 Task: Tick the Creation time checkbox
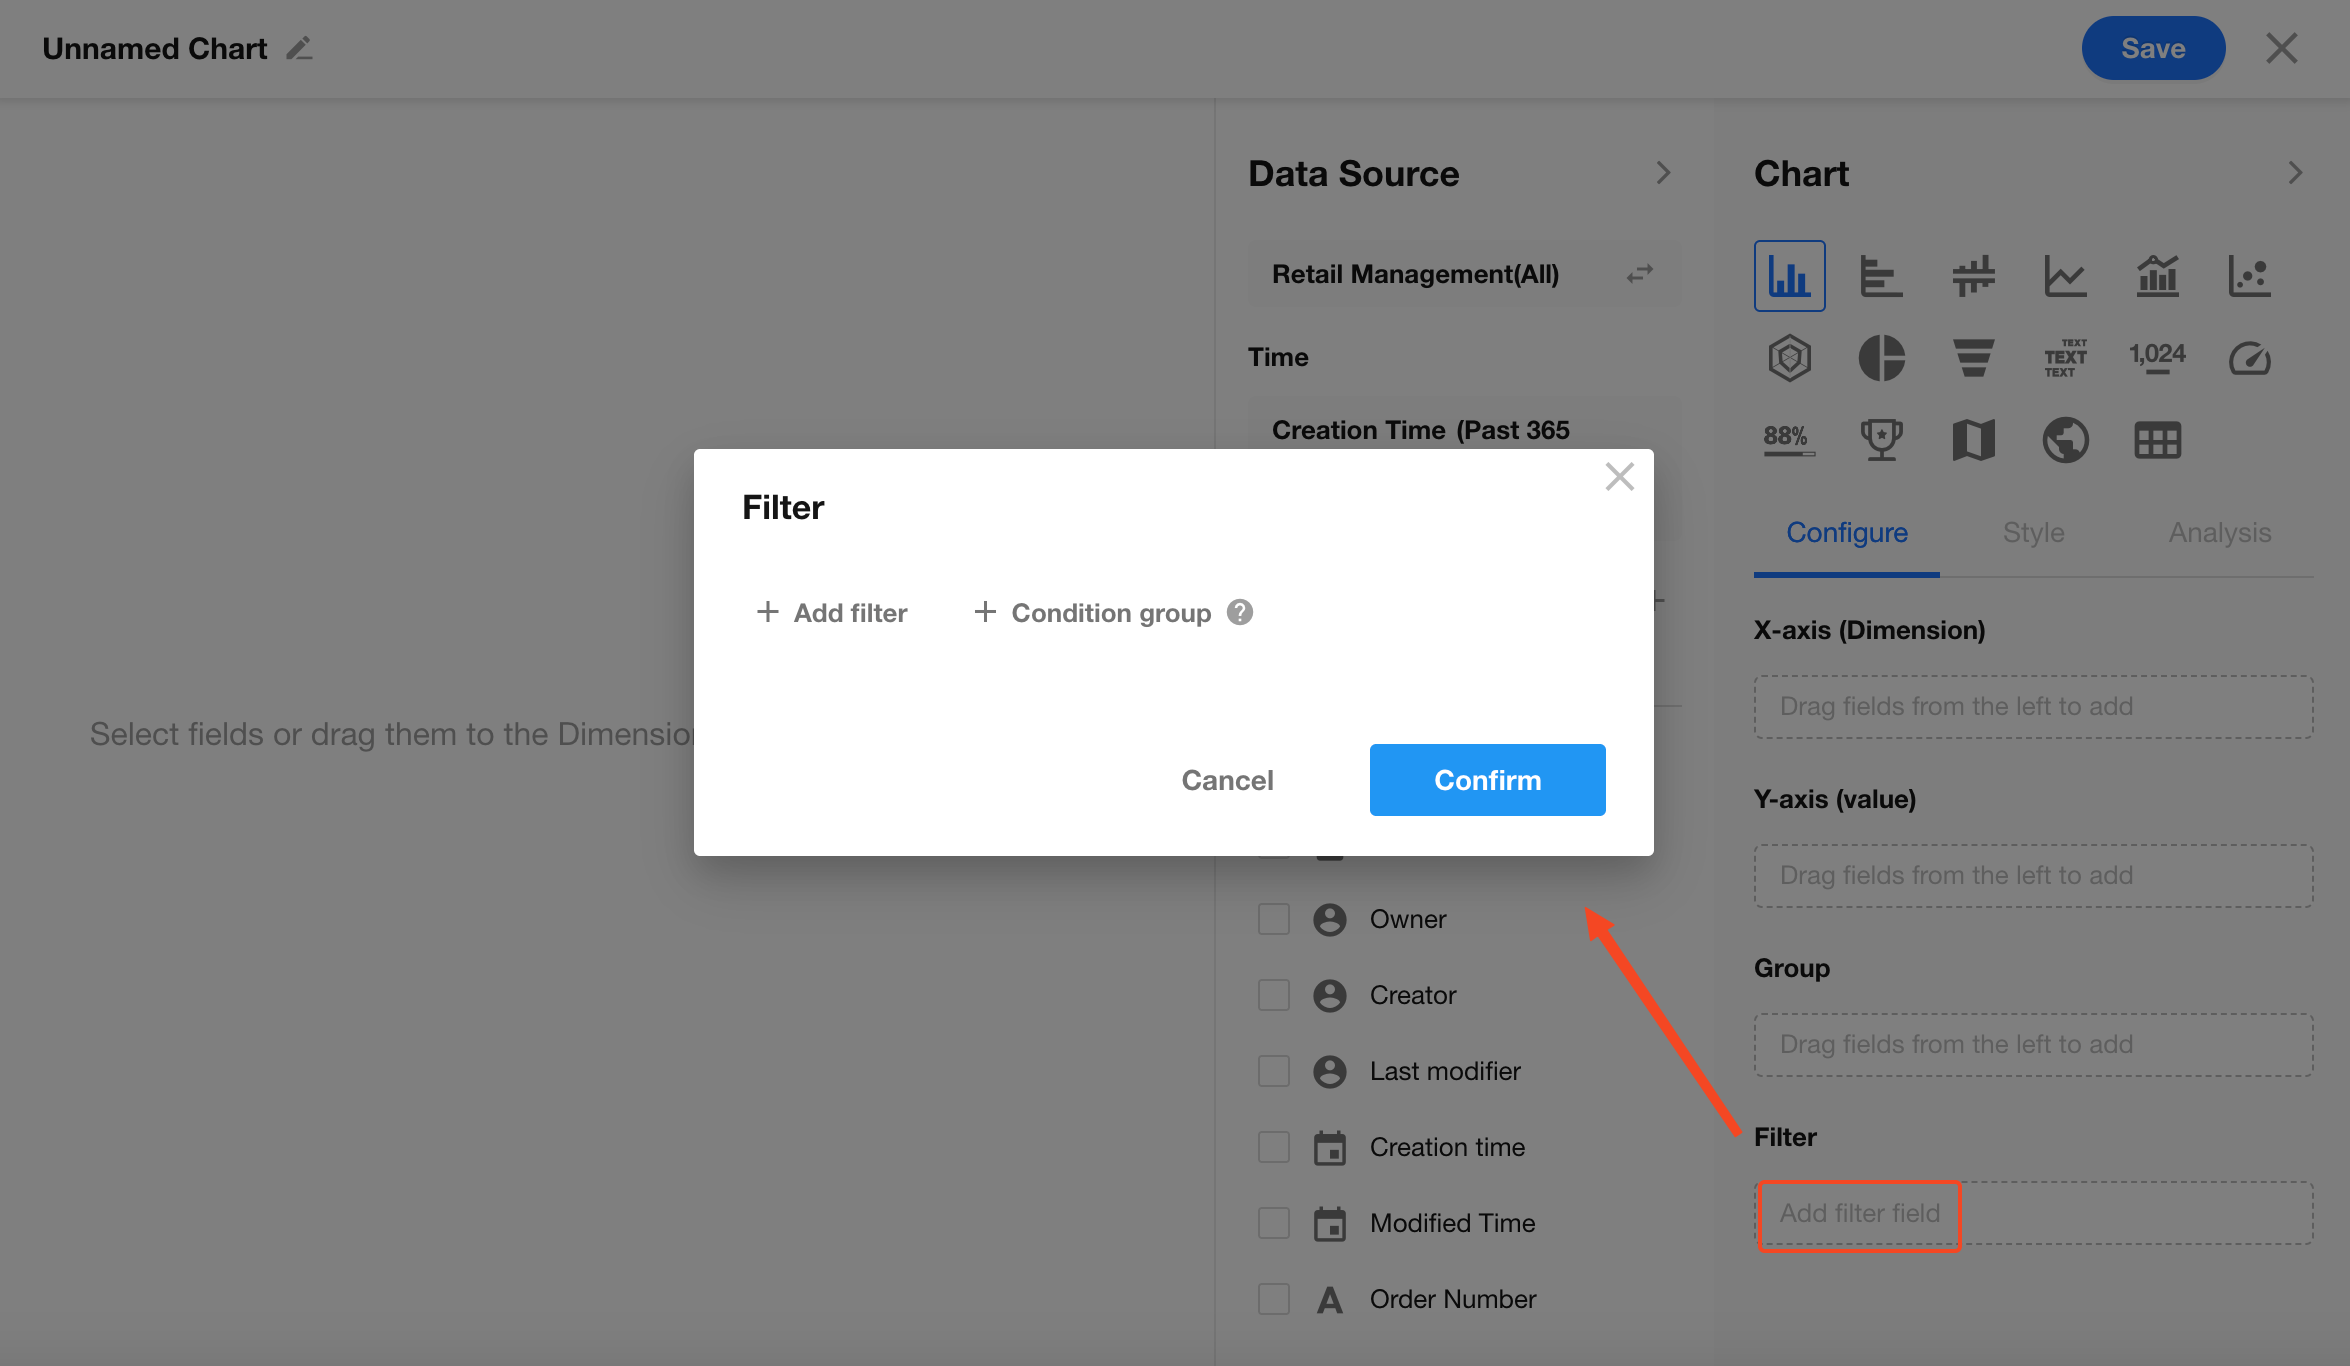(1273, 1147)
